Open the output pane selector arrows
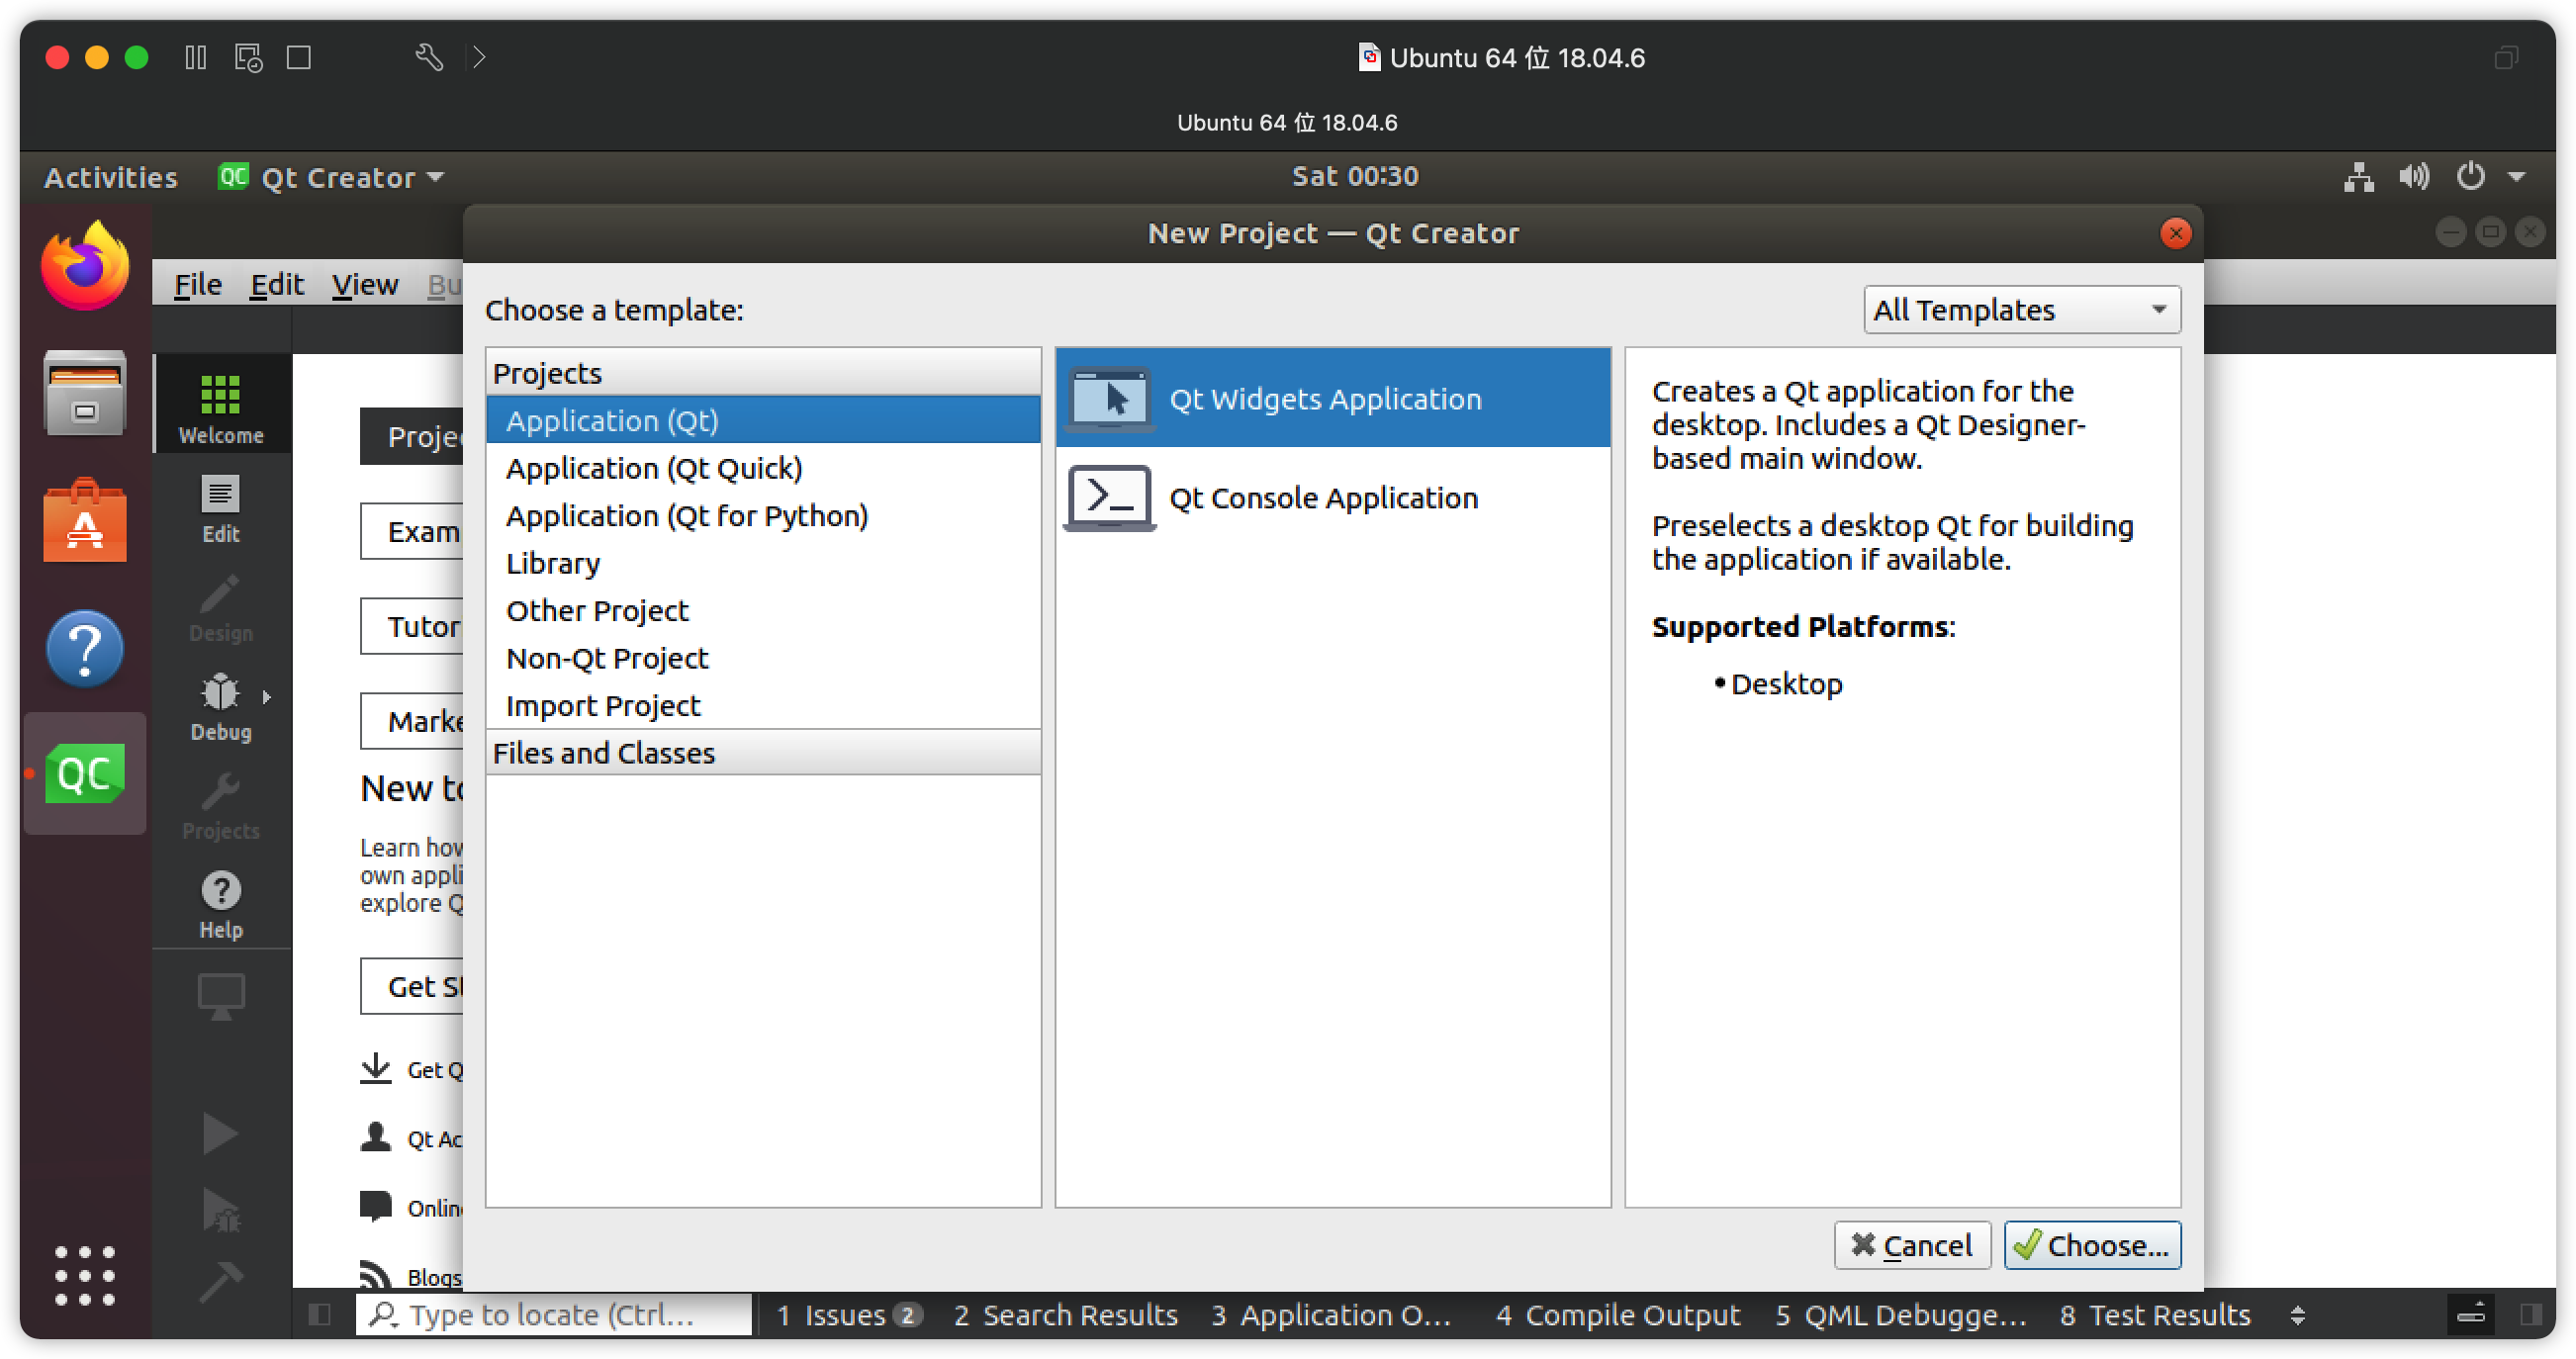This screenshot has width=2576, height=1359. click(2298, 1314)
